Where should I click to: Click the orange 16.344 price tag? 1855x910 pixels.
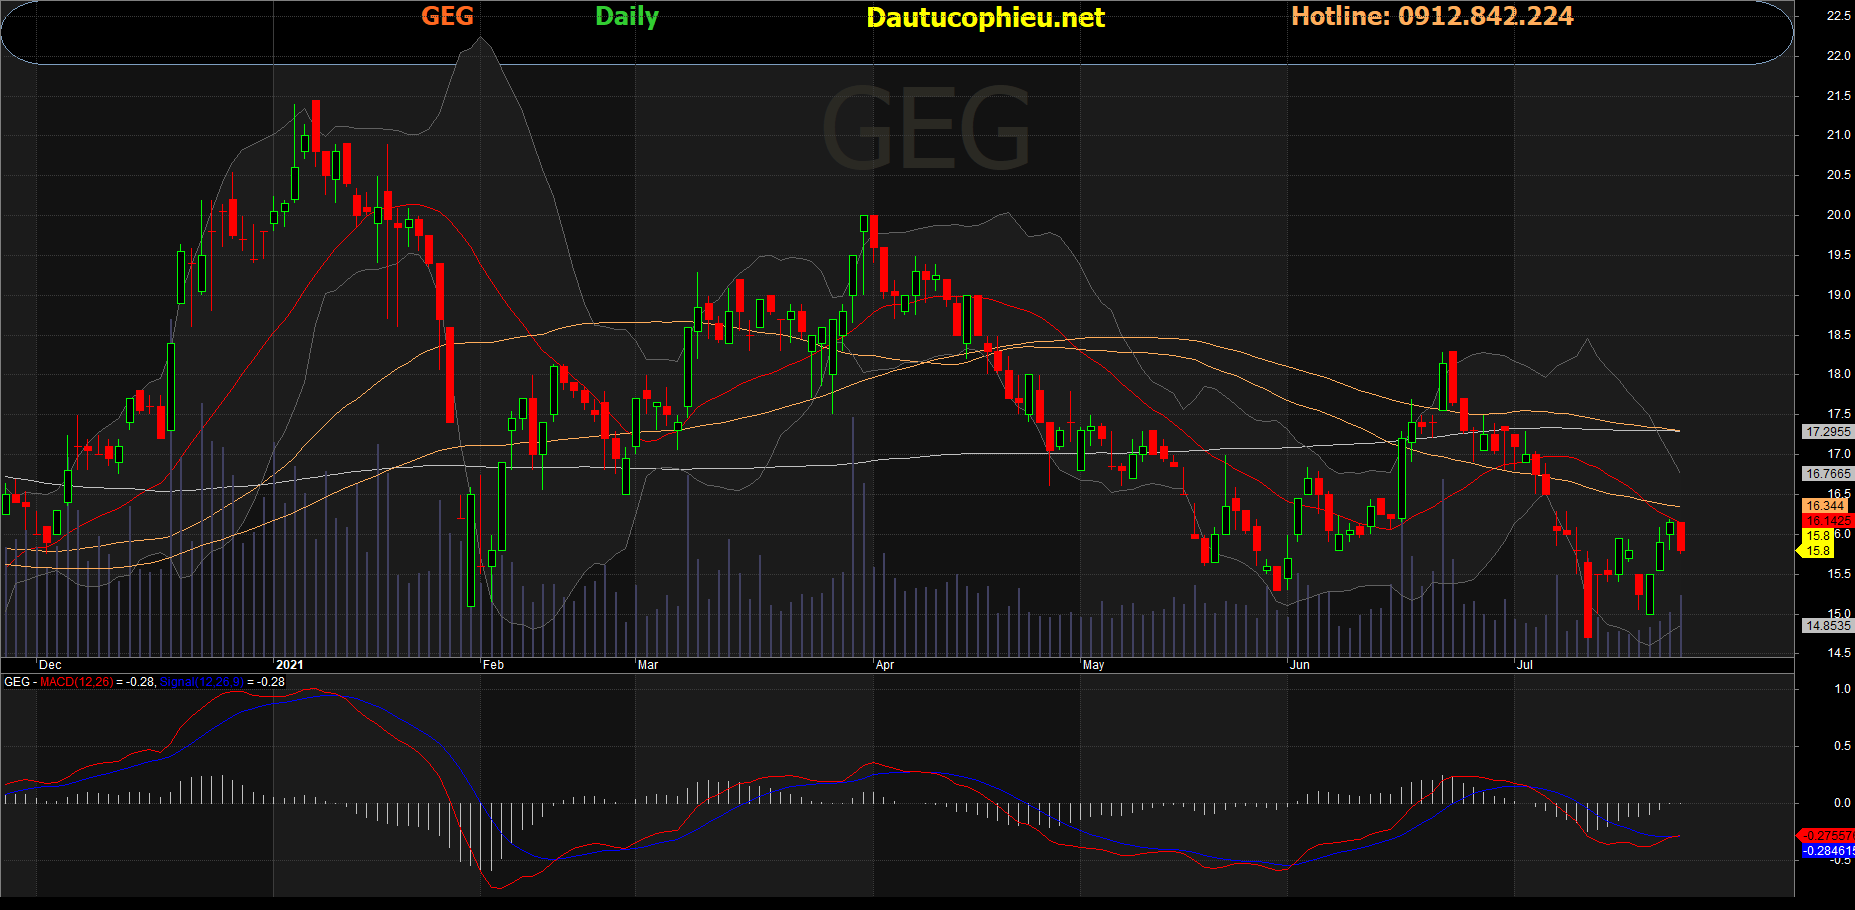click(1825, 506)
